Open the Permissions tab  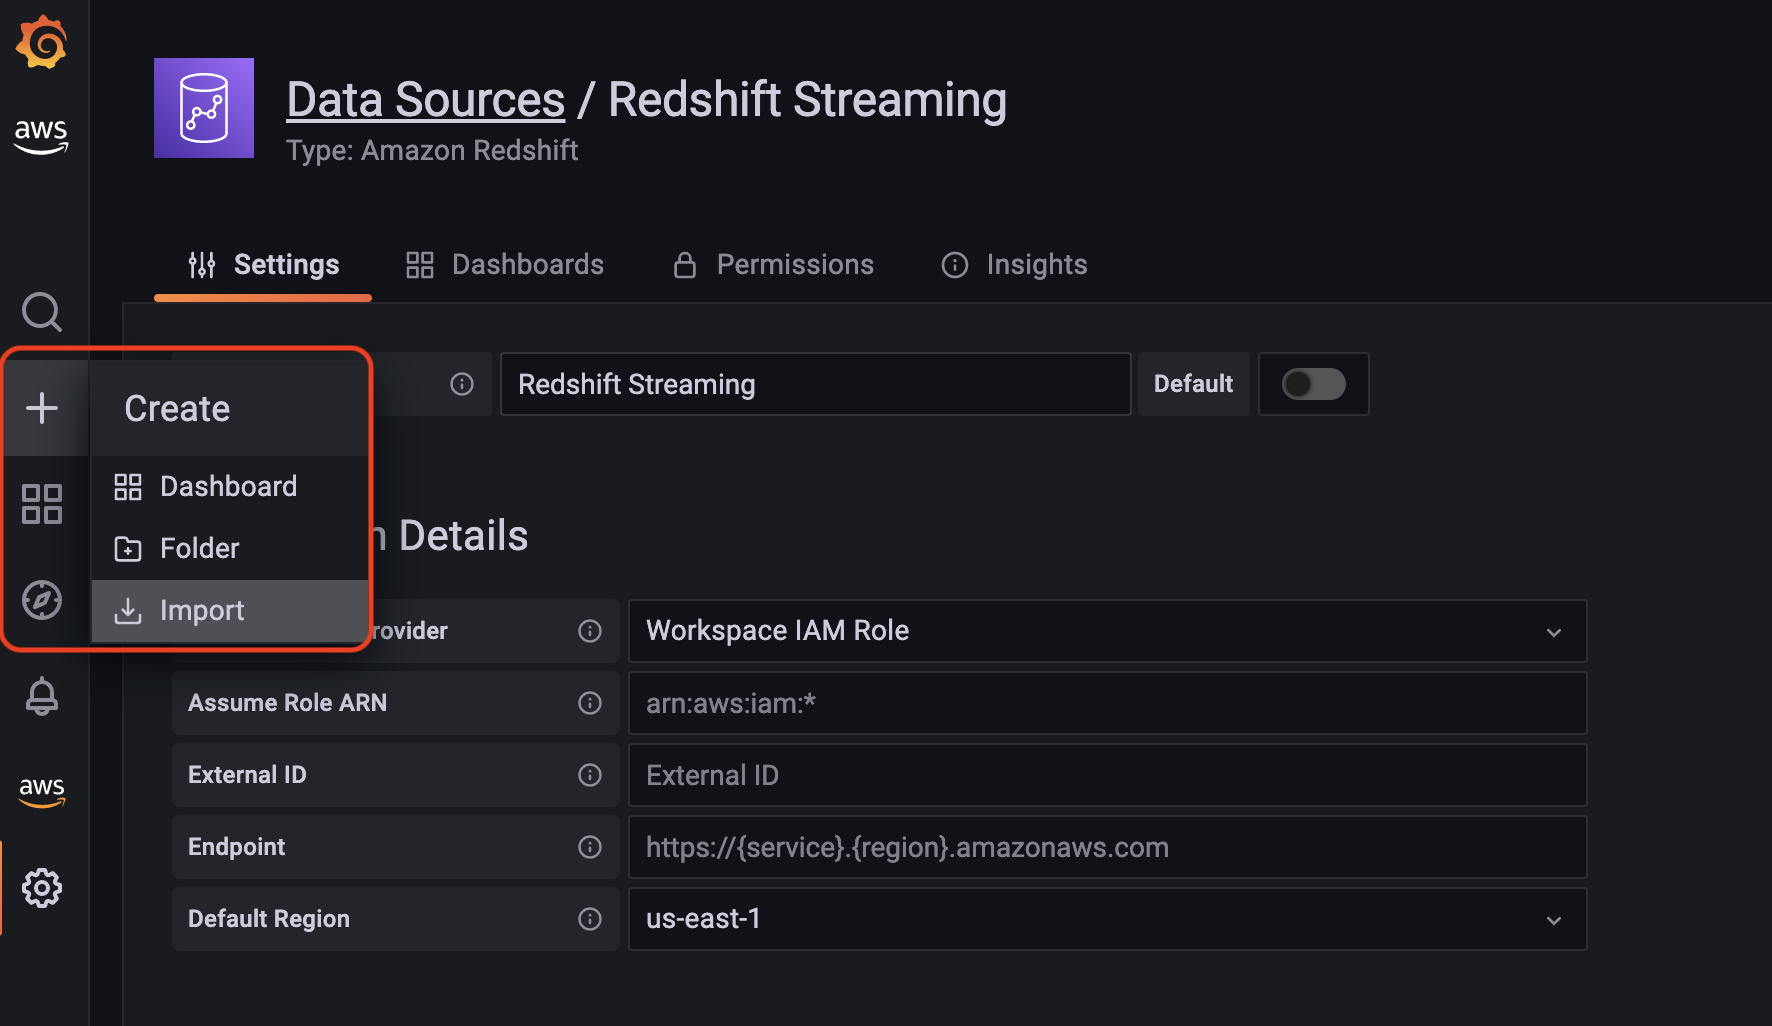(773, 265)
